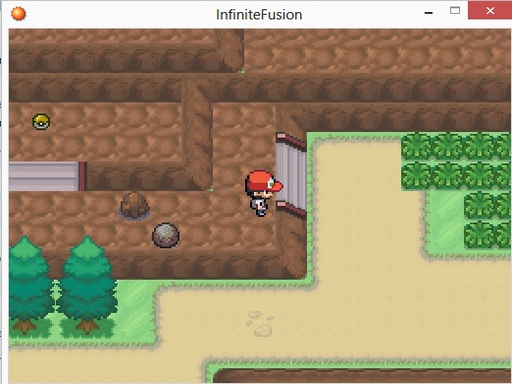
Task: Click the tall grass patch top right
Action: (456, 162)
